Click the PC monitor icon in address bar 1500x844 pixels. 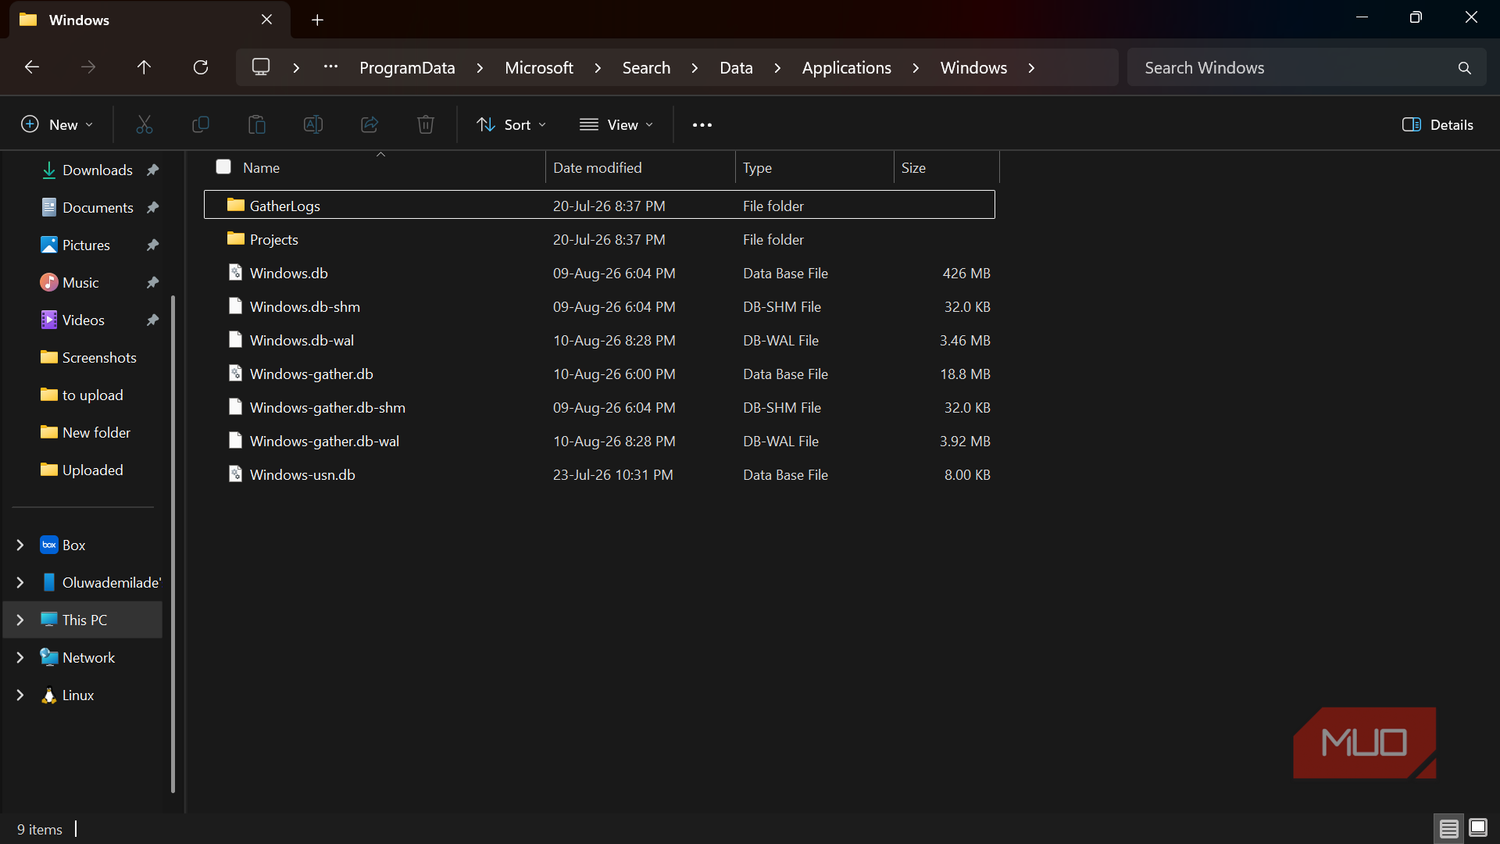261,67
